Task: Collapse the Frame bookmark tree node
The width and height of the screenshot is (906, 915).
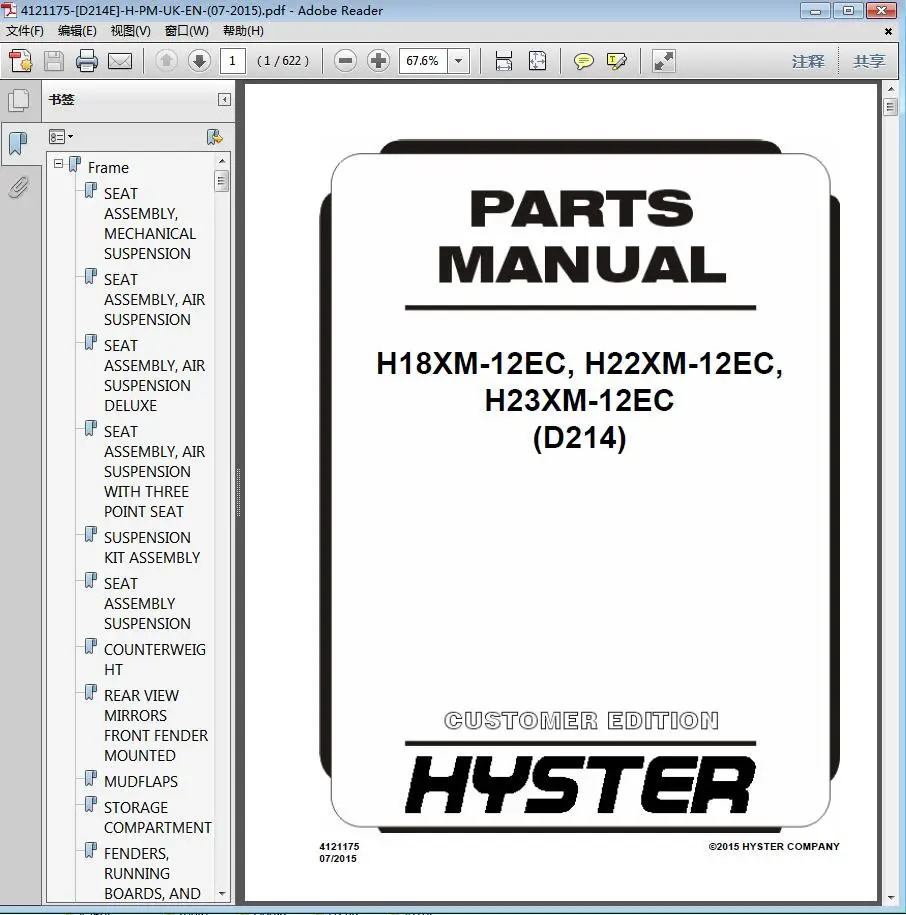Action: click(58, 164)
